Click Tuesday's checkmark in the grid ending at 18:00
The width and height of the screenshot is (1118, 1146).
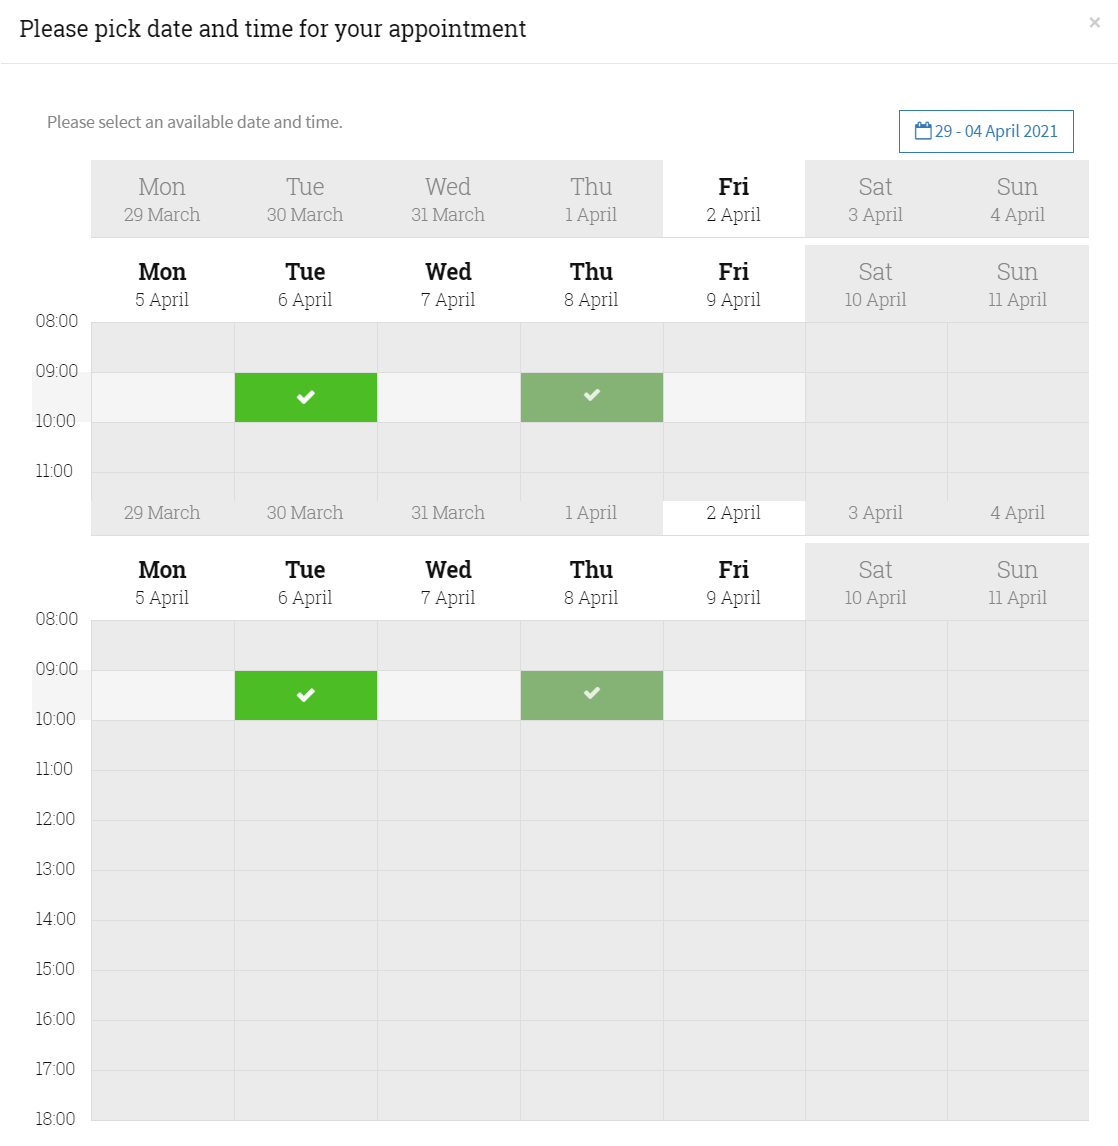306,695
